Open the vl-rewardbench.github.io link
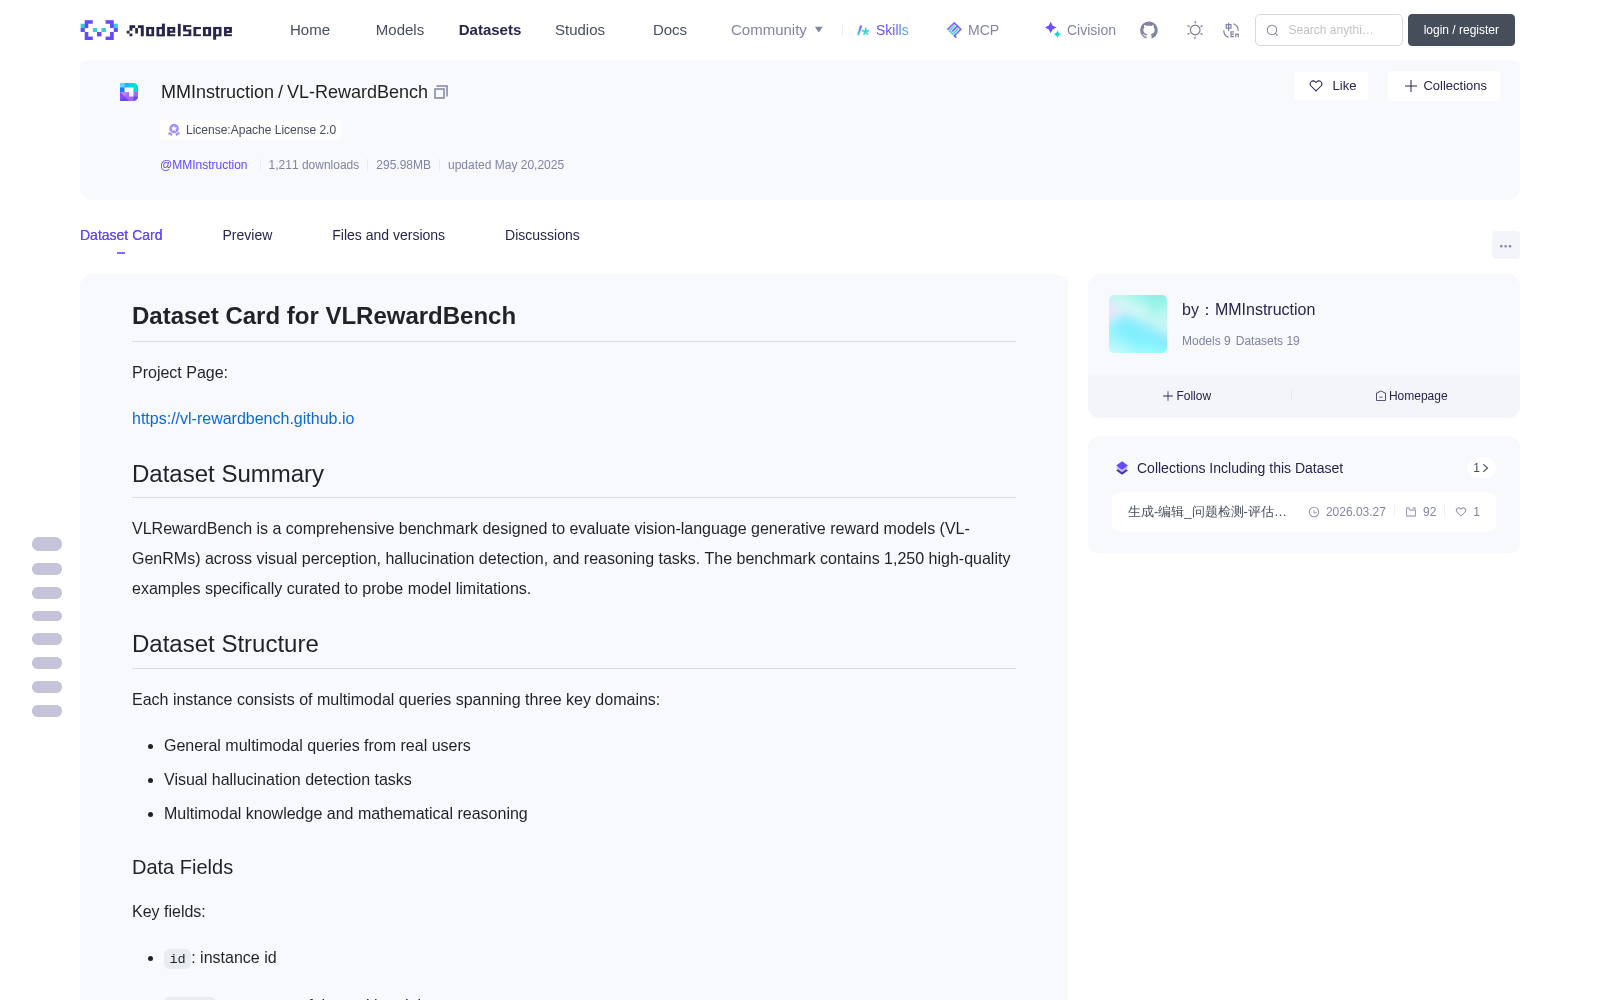This screenshot has height=1000, width=1600. pos(243,419)
